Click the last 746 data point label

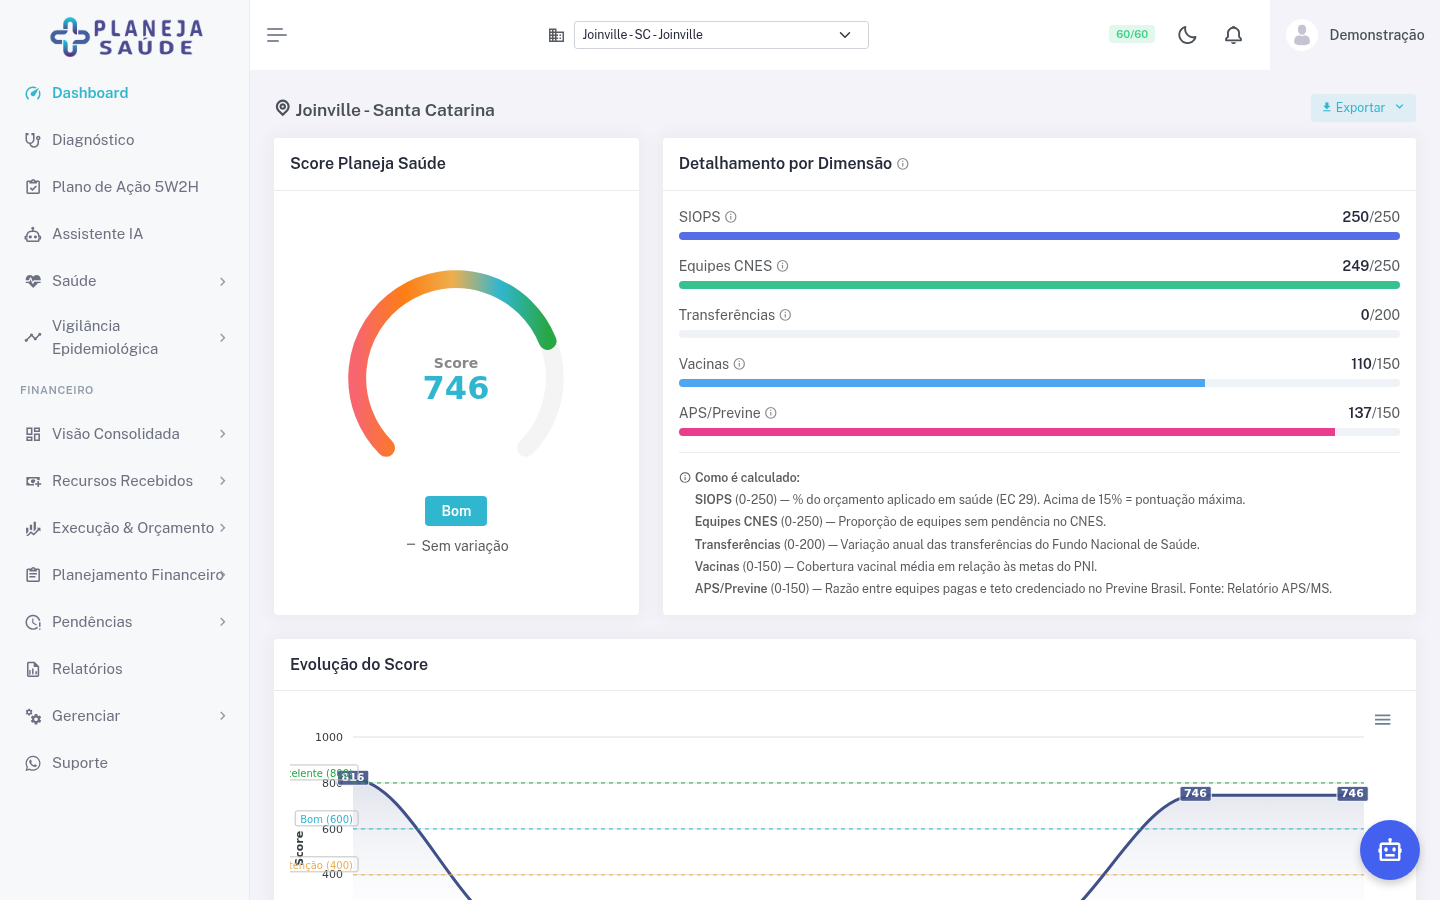(x=1352, y=793)
